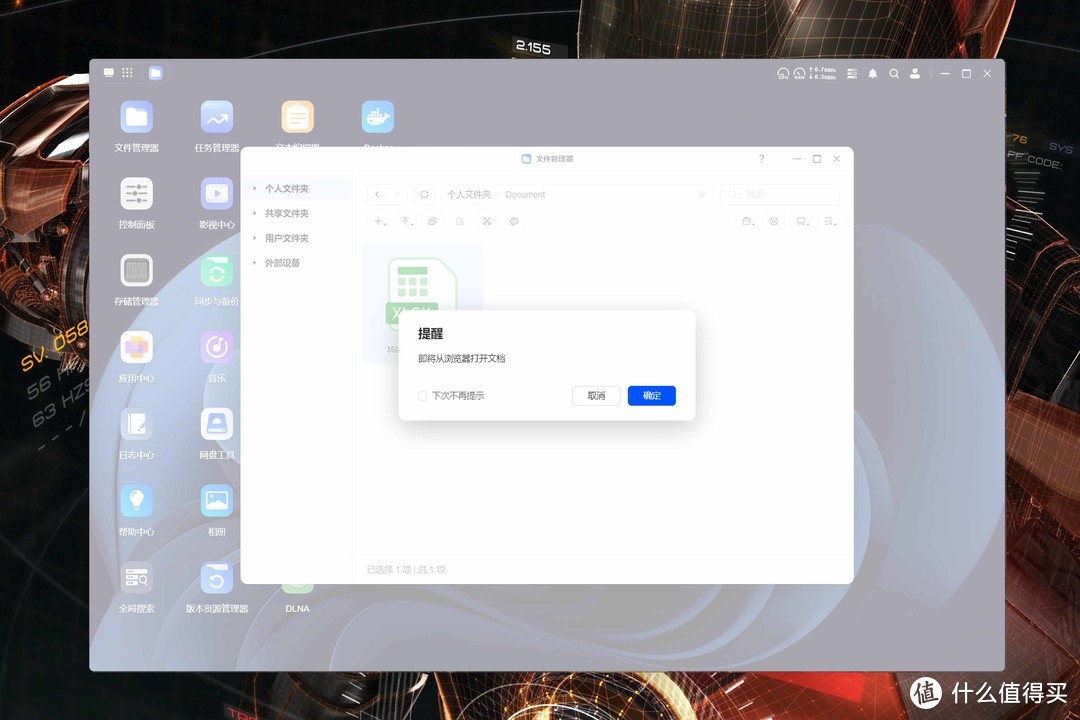Click the network speed indicator

click(x=822, y=73)
